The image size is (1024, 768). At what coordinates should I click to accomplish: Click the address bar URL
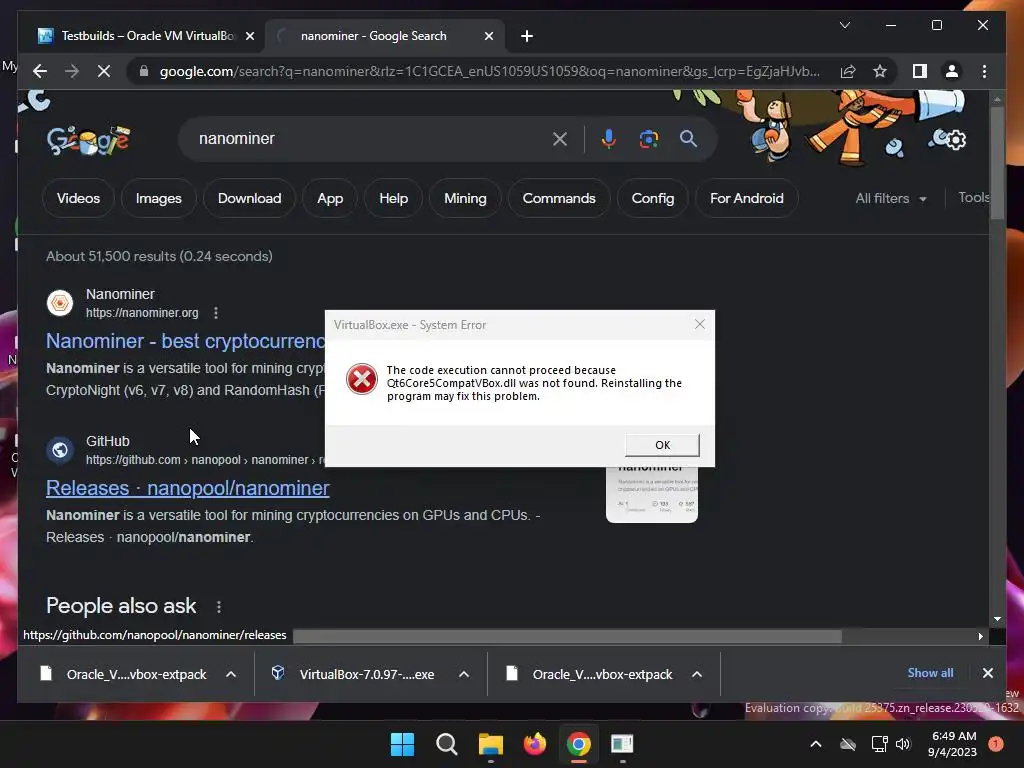(x=490, y=71)
